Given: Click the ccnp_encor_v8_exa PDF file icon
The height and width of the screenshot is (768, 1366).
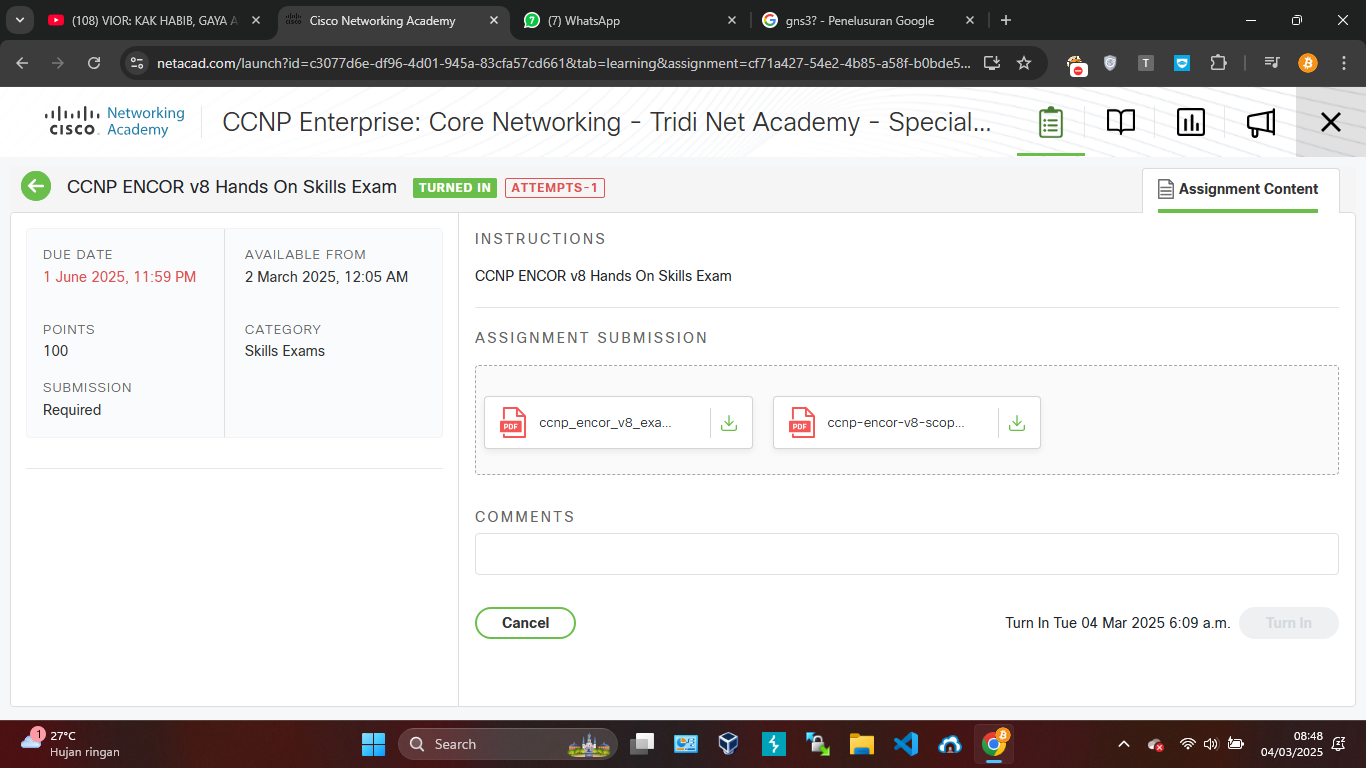Looking at the screenshot, I should pyautogui.click(x=513, y=423).
